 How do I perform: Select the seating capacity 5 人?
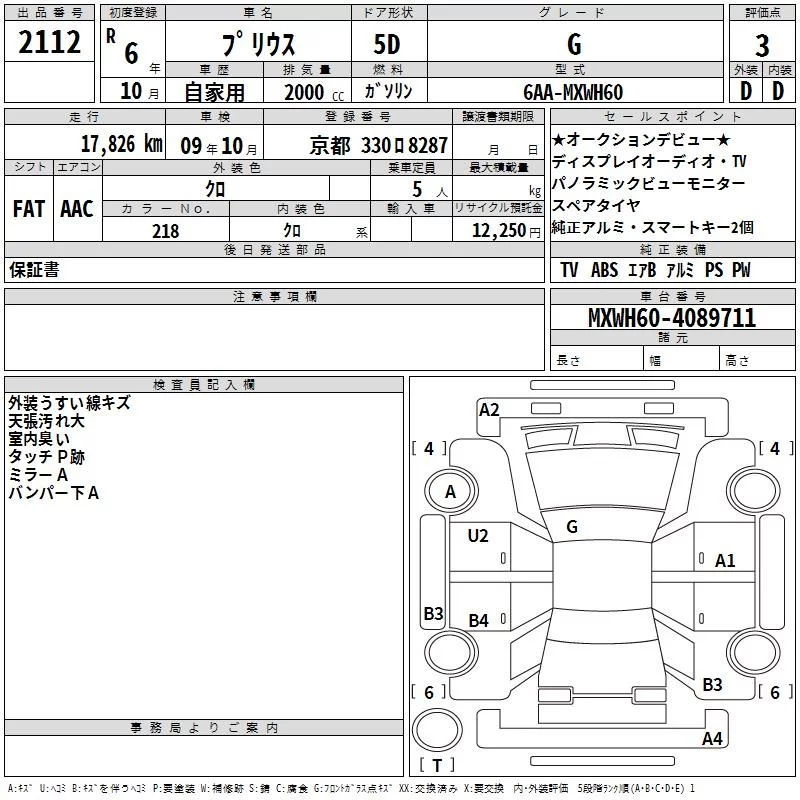pos(430,190)
